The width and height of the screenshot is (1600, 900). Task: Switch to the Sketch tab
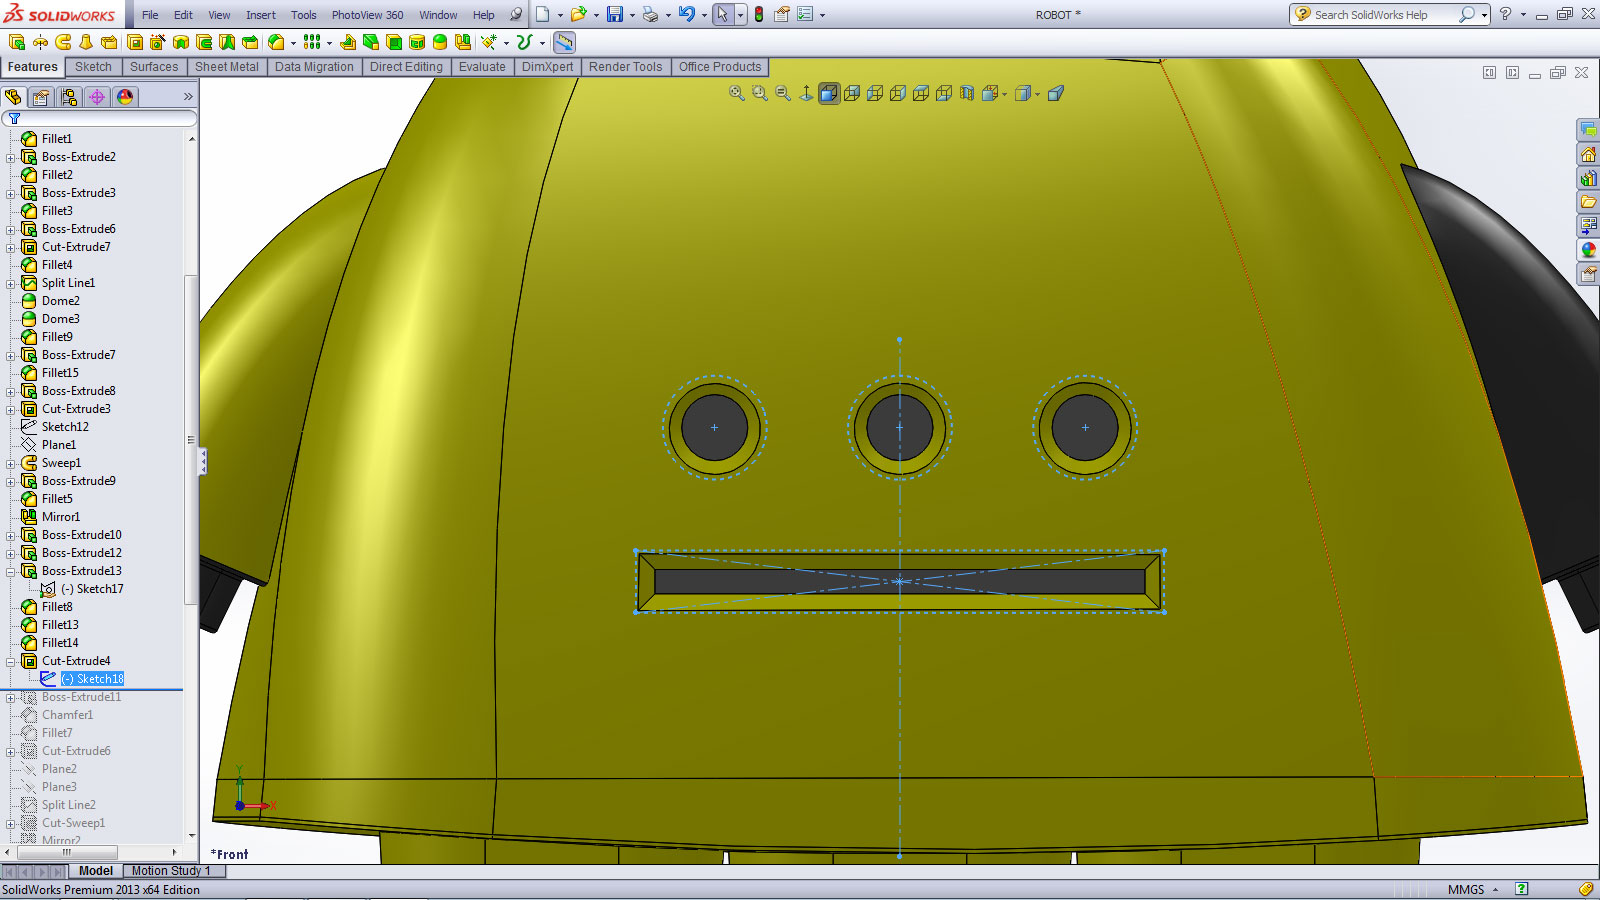coord(93,67)
